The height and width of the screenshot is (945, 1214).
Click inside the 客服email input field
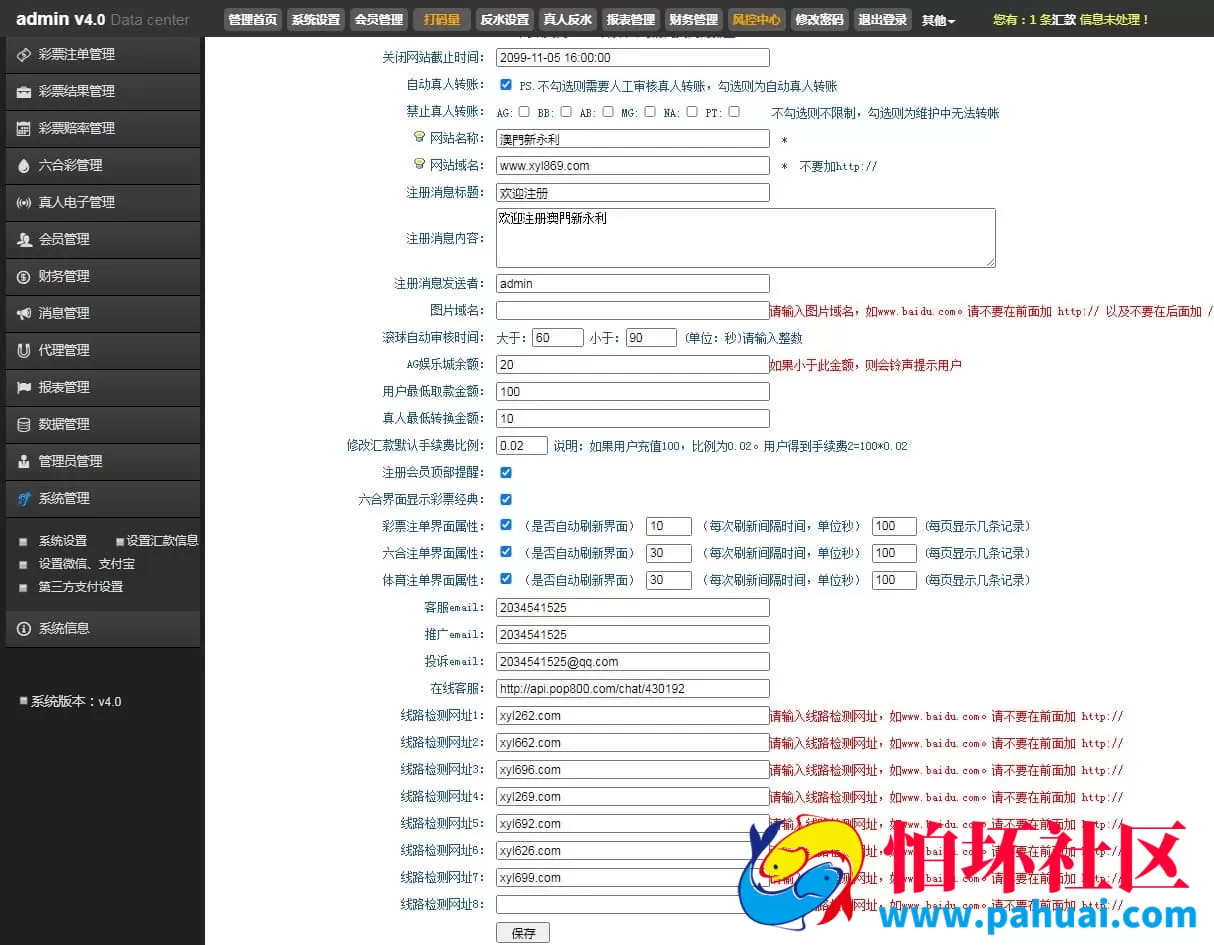coord(630,606)
